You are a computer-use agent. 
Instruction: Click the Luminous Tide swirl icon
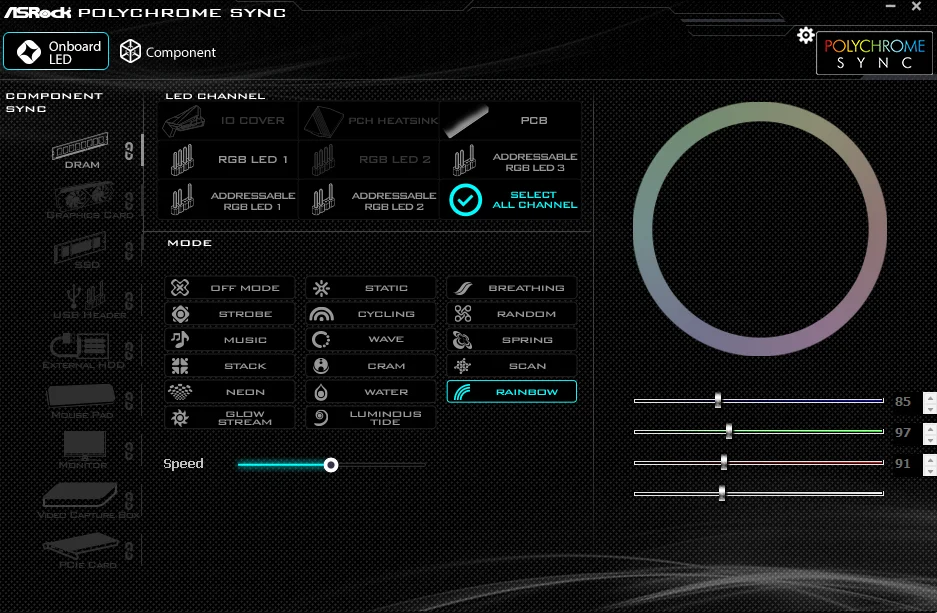pyautogui.click(x=321, y=417)
